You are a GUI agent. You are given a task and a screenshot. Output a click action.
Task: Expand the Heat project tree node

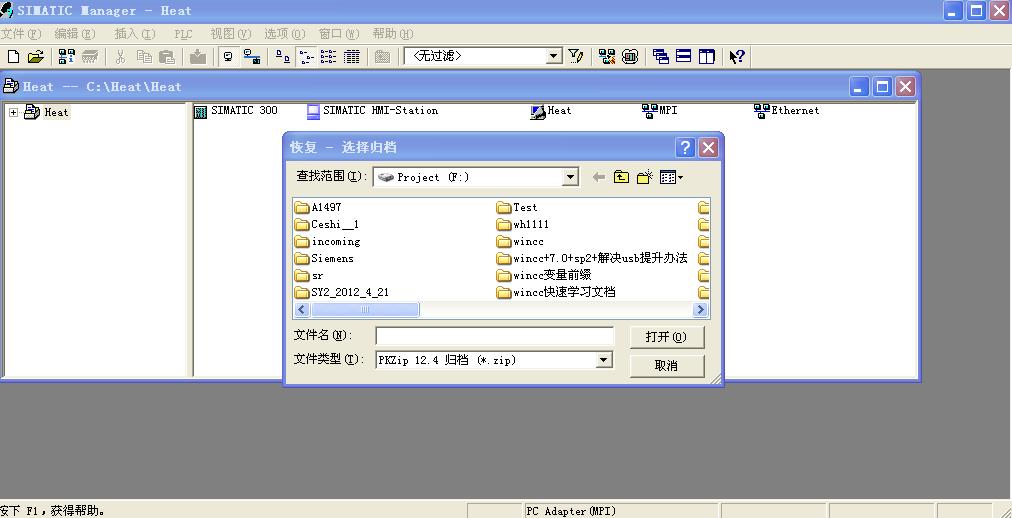pos(13,112)
